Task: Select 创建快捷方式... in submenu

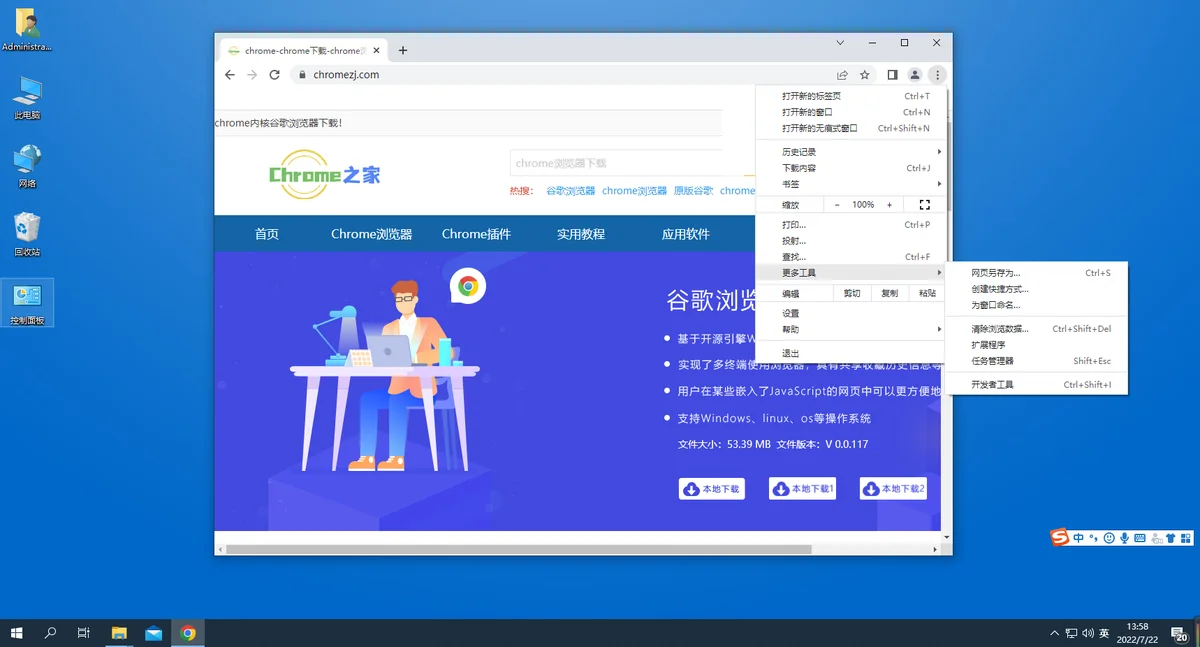Action: [1037, 289]
